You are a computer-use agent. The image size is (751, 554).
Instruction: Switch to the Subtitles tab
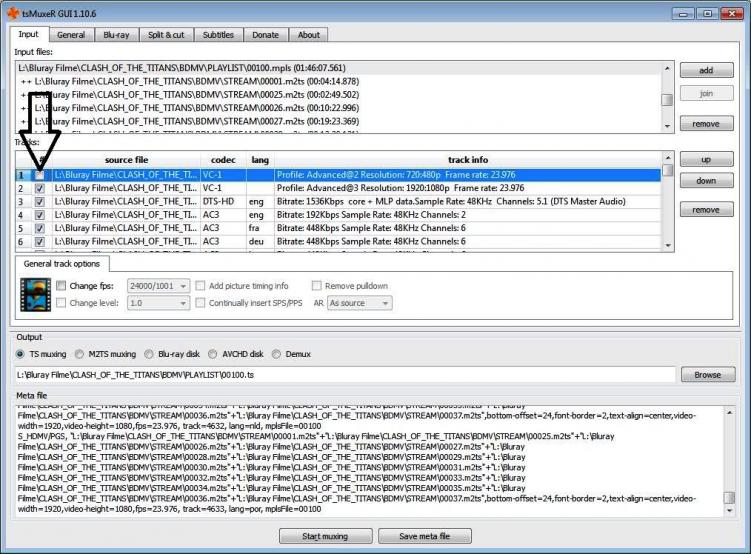217,35
